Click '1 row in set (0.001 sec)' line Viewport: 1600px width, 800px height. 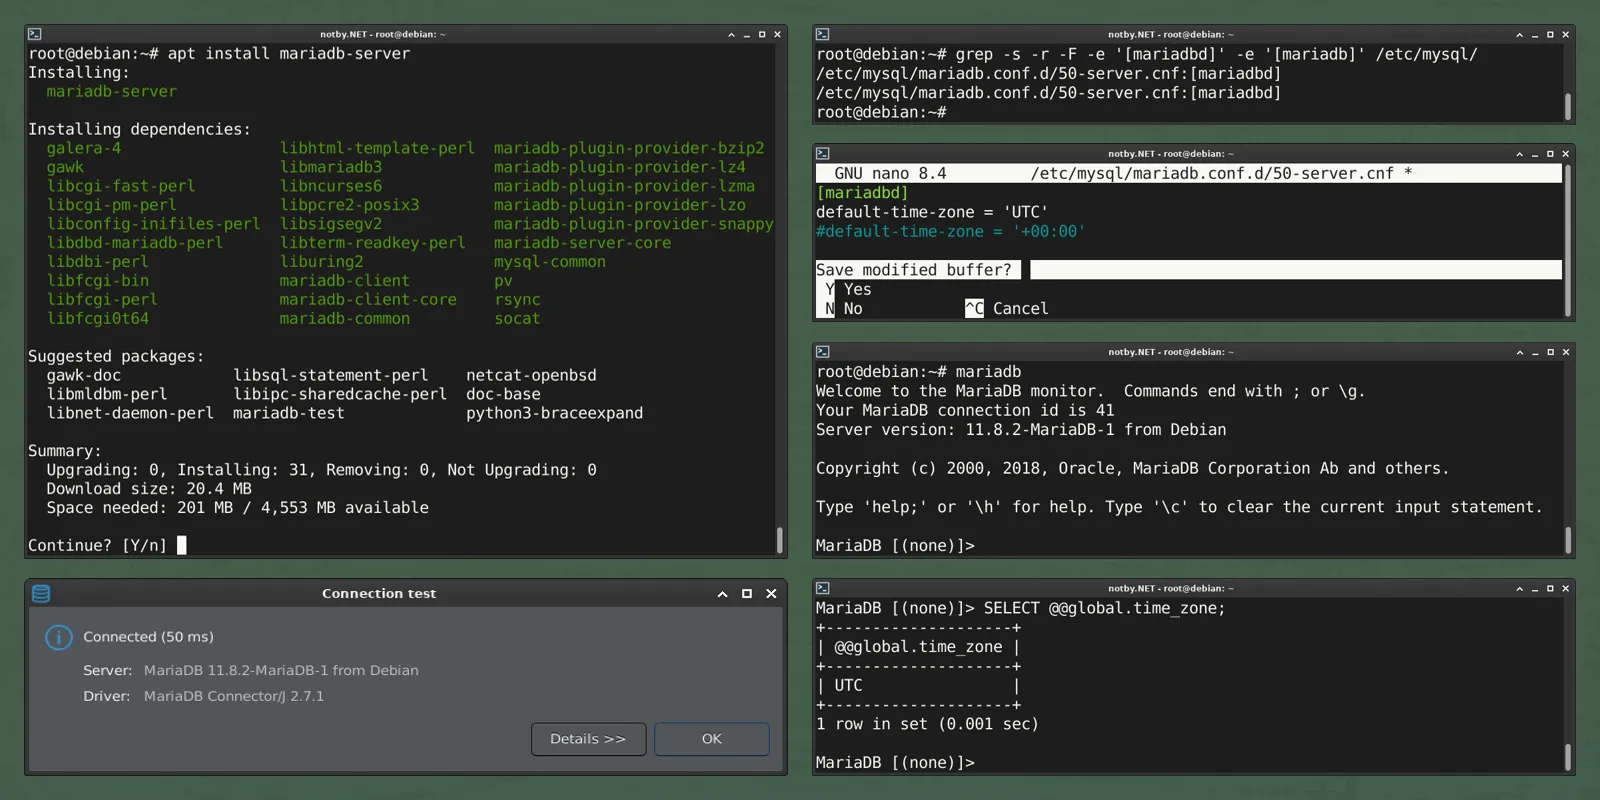point(927,724)
